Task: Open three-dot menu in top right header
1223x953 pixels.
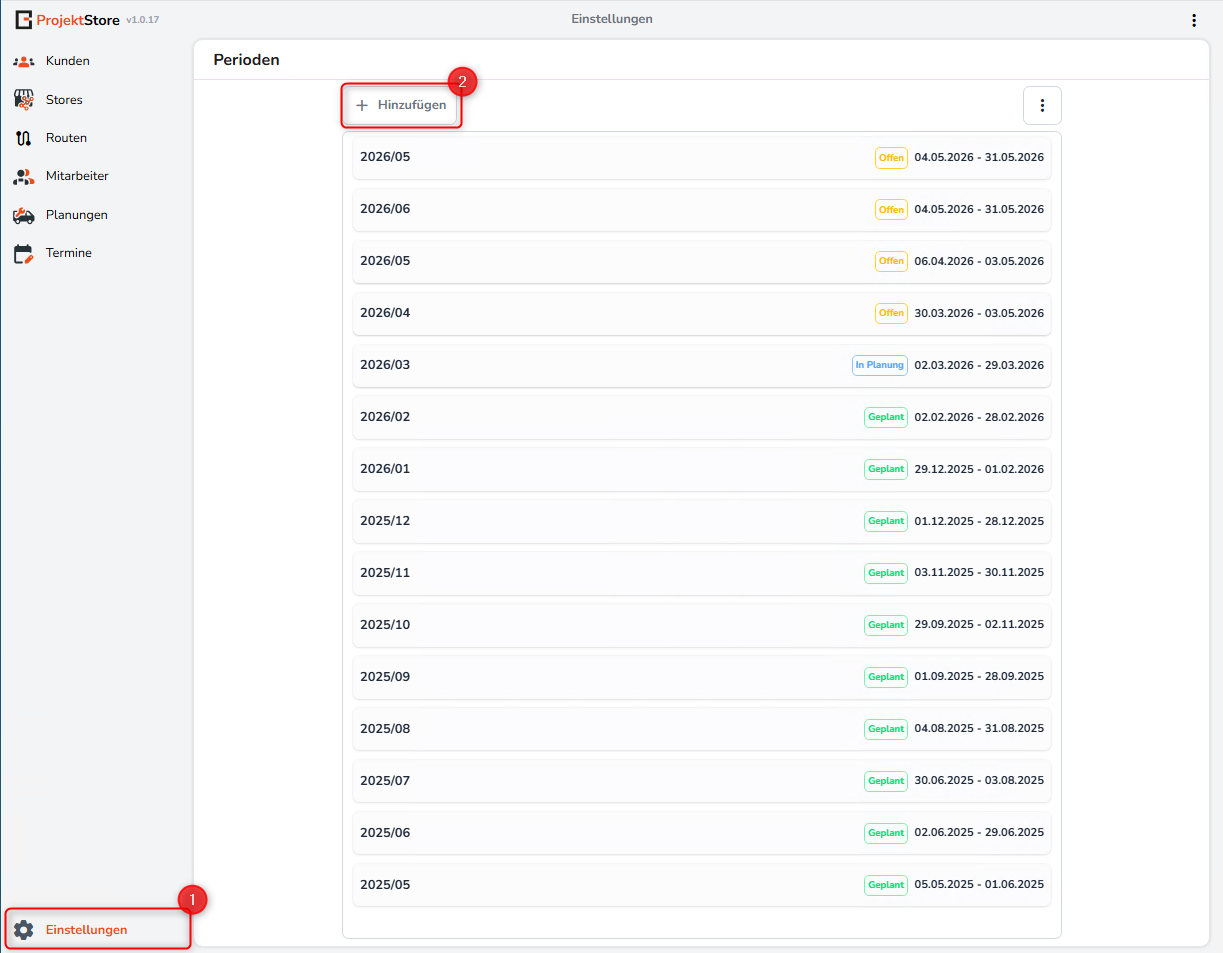Action: tap(1193, 20)
